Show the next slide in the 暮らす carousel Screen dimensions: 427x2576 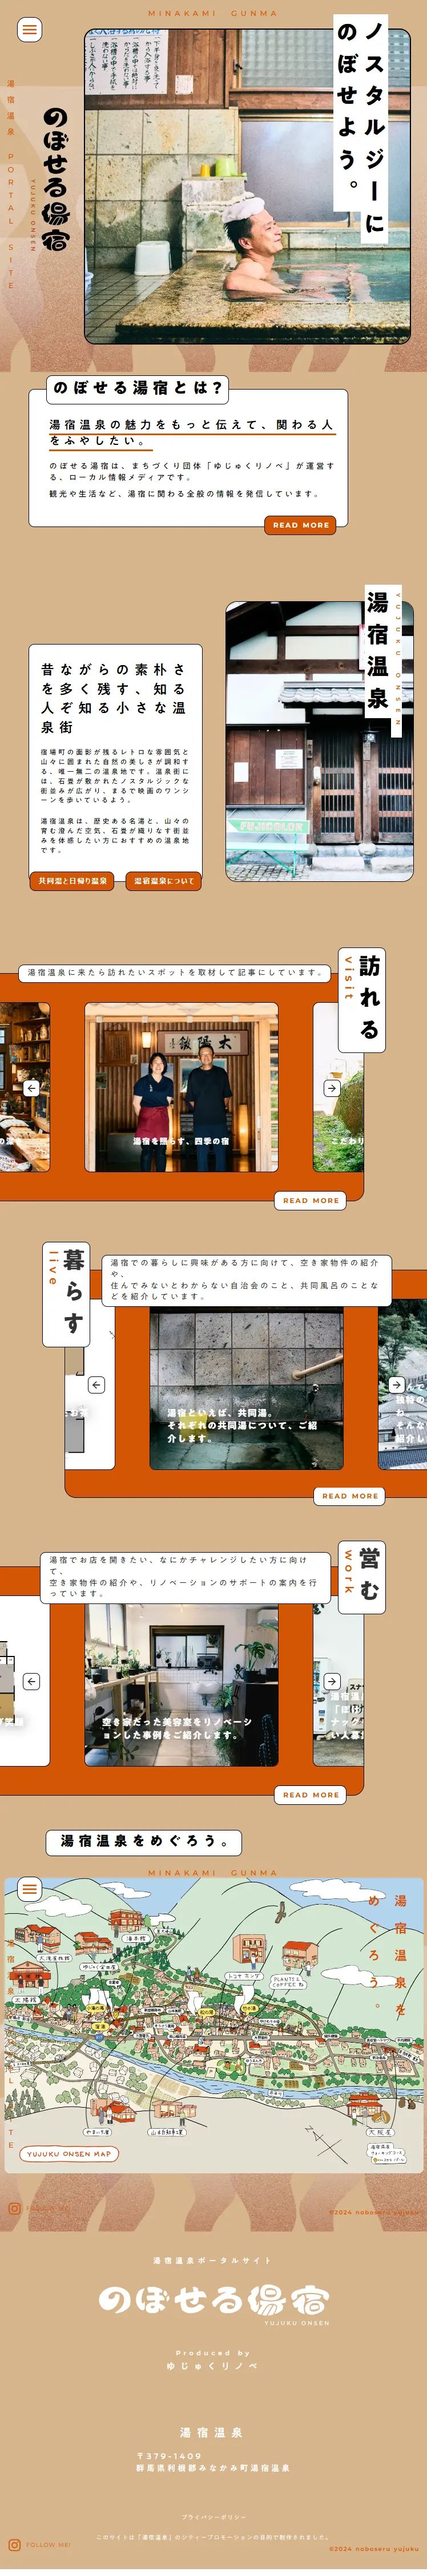(396, 1385)
